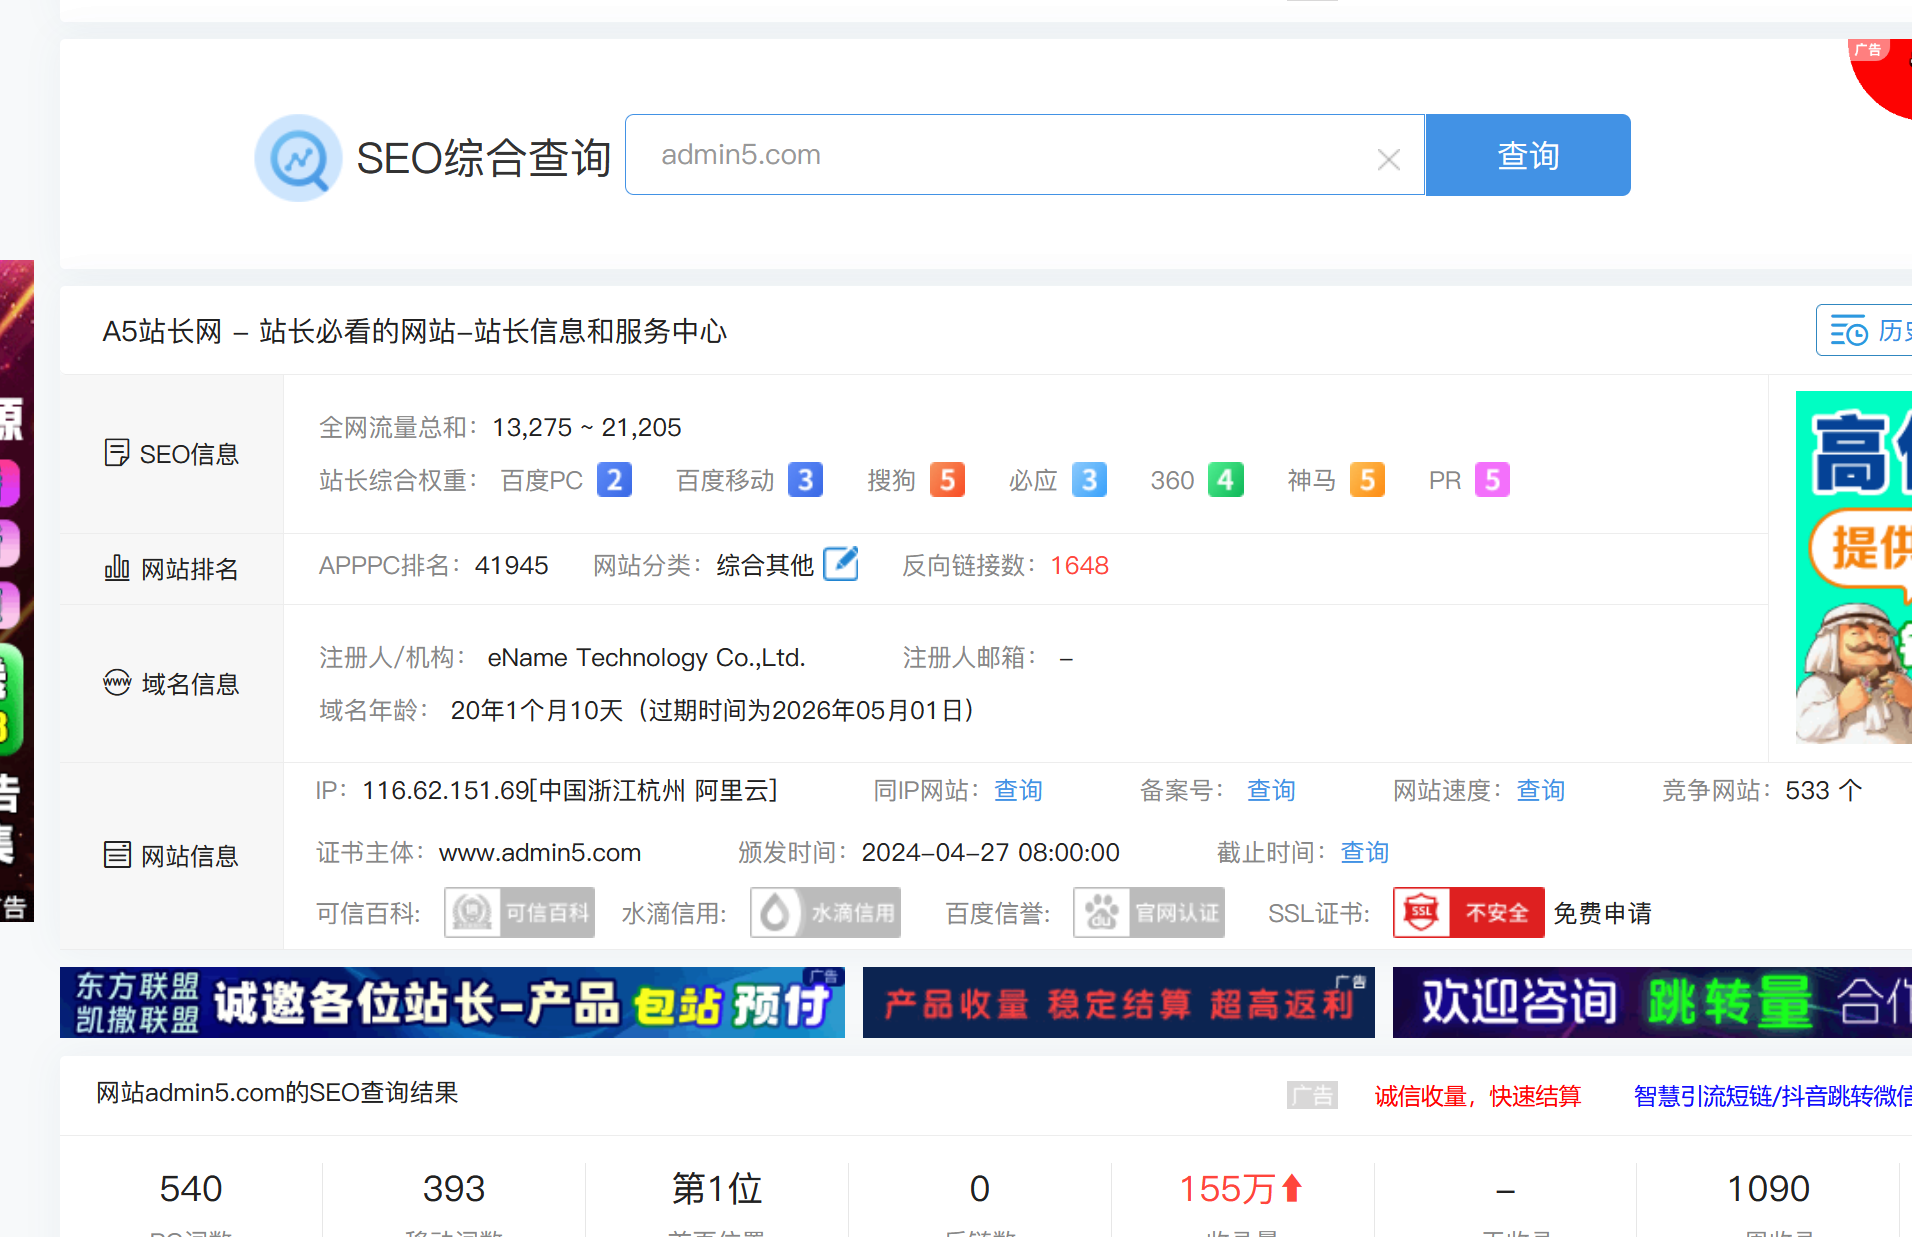The width and height of the screenshot is (1912, 1237).
Task: Query 网站速度 via 查询 link
Action: pos(1540,791)
